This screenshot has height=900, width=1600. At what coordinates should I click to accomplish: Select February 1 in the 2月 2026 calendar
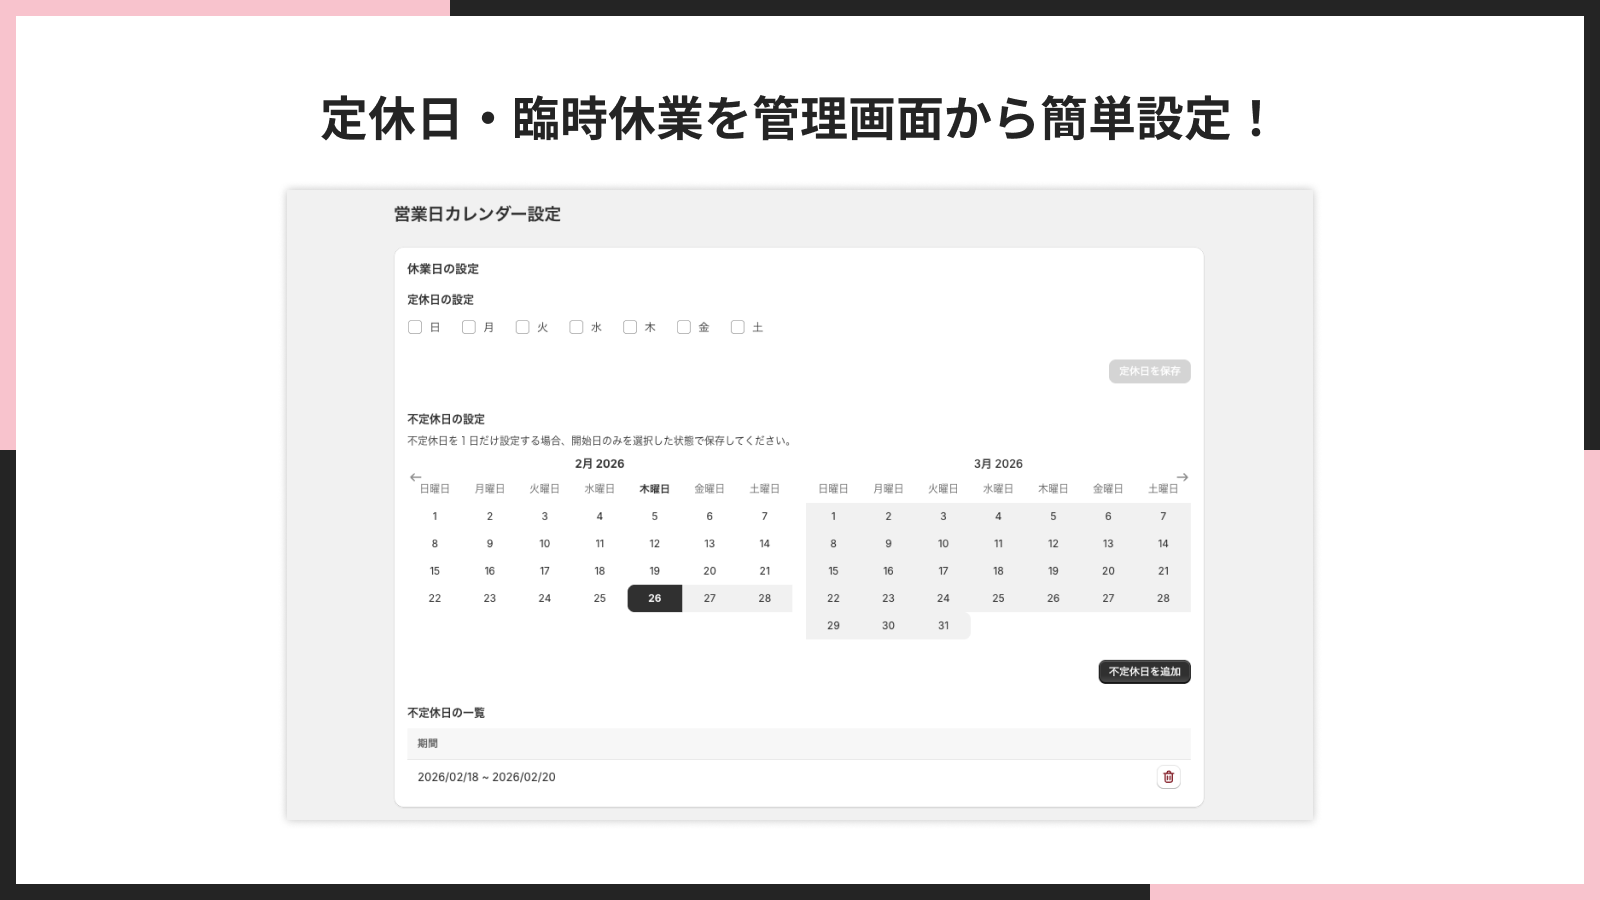tap(435, 516)
